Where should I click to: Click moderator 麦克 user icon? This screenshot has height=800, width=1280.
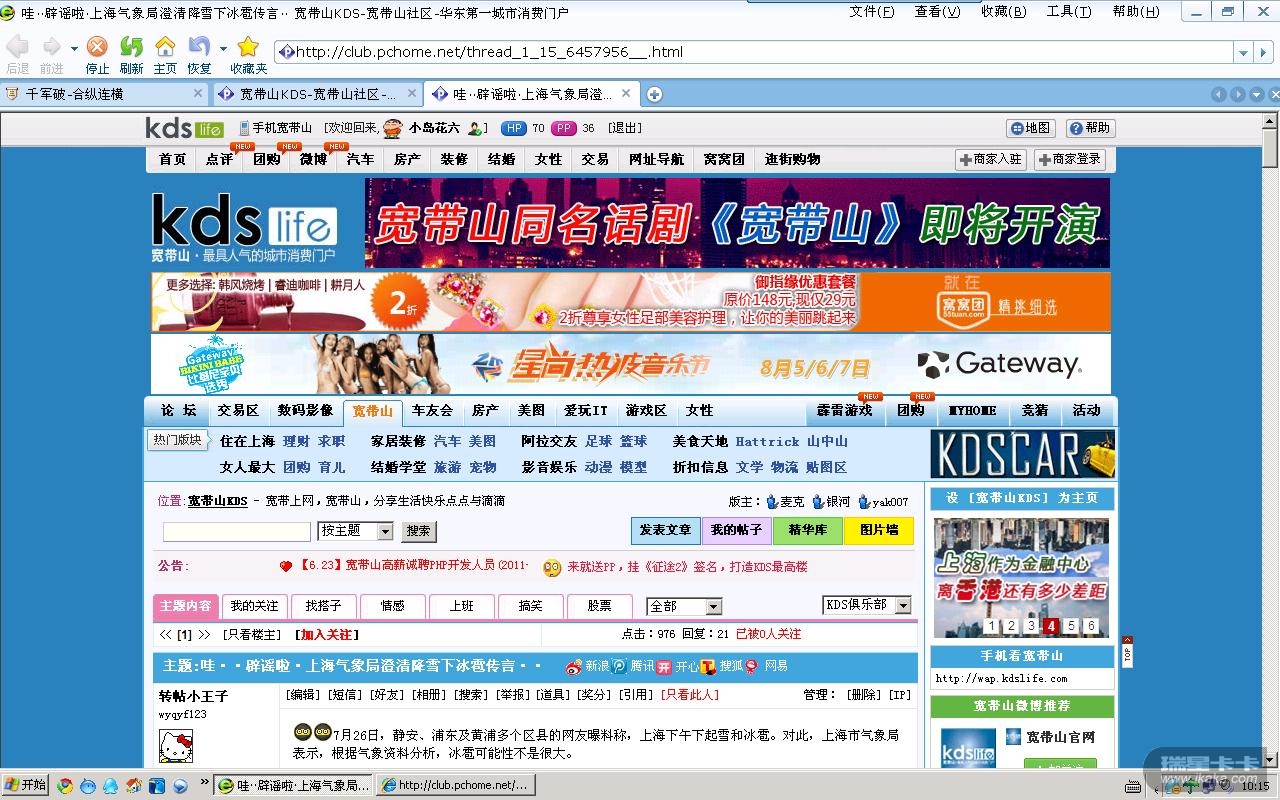click(x=772, y=502)
